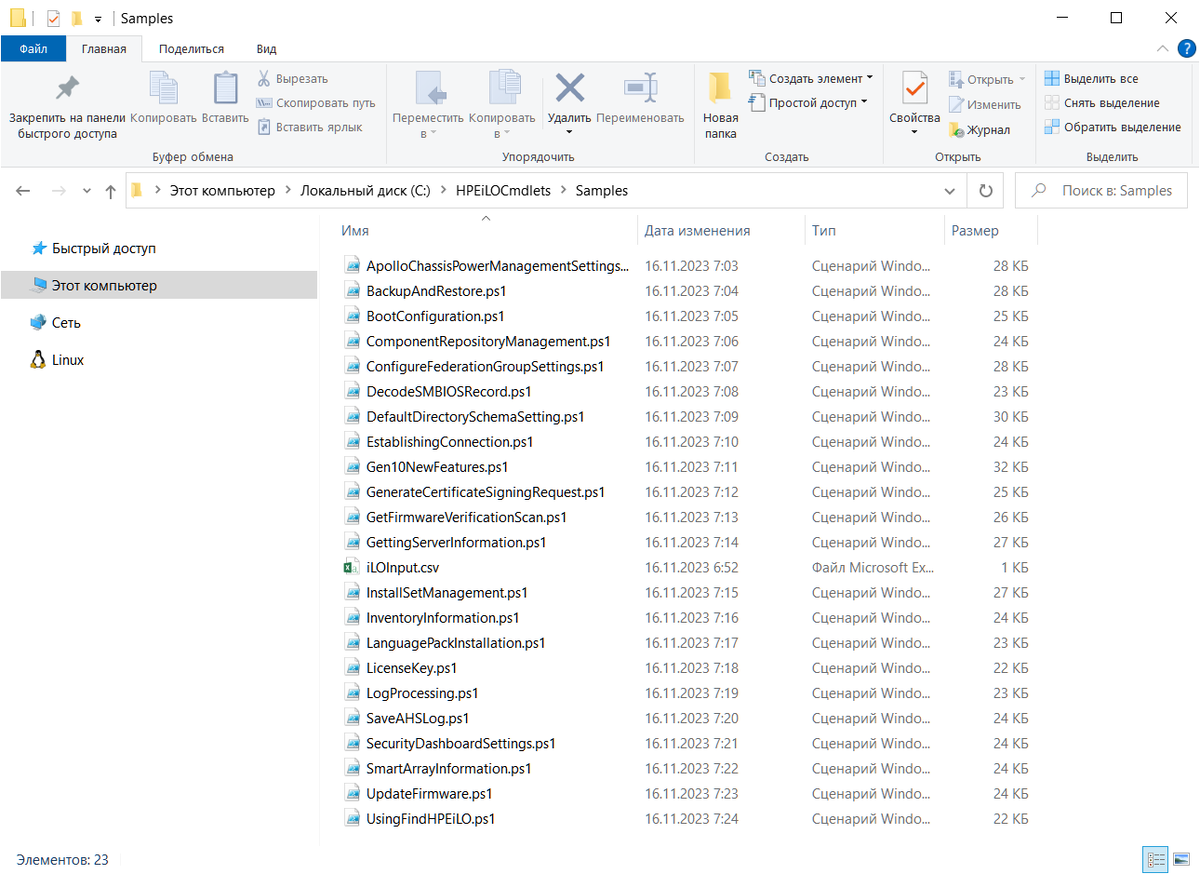Click the Копировать clipboard icon

click(x=163, y=88)
